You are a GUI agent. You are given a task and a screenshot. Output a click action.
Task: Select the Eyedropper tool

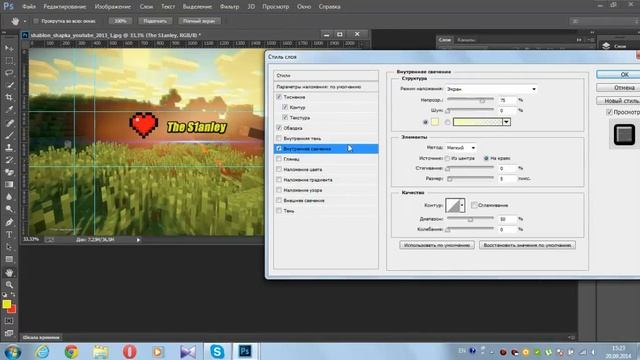[9, 110]
